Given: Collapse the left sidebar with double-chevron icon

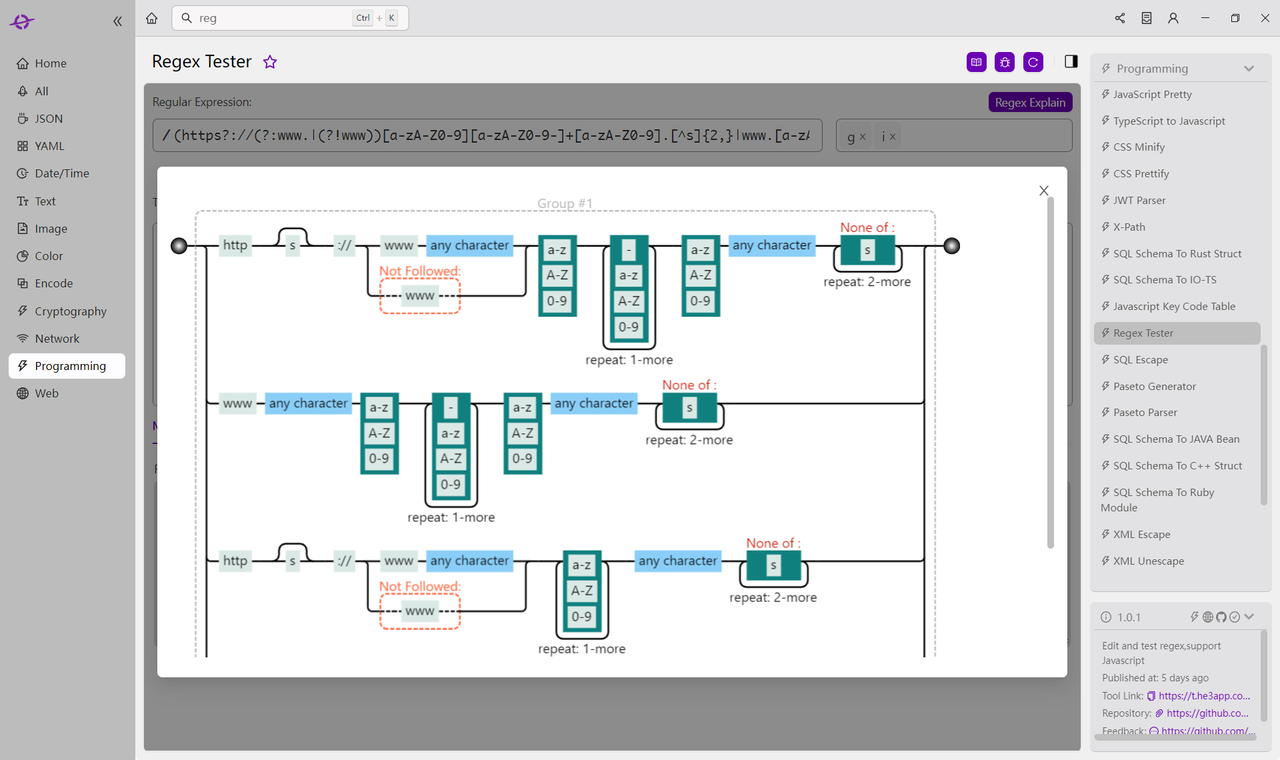Looking at the screenshot, I should coord(118,21).
